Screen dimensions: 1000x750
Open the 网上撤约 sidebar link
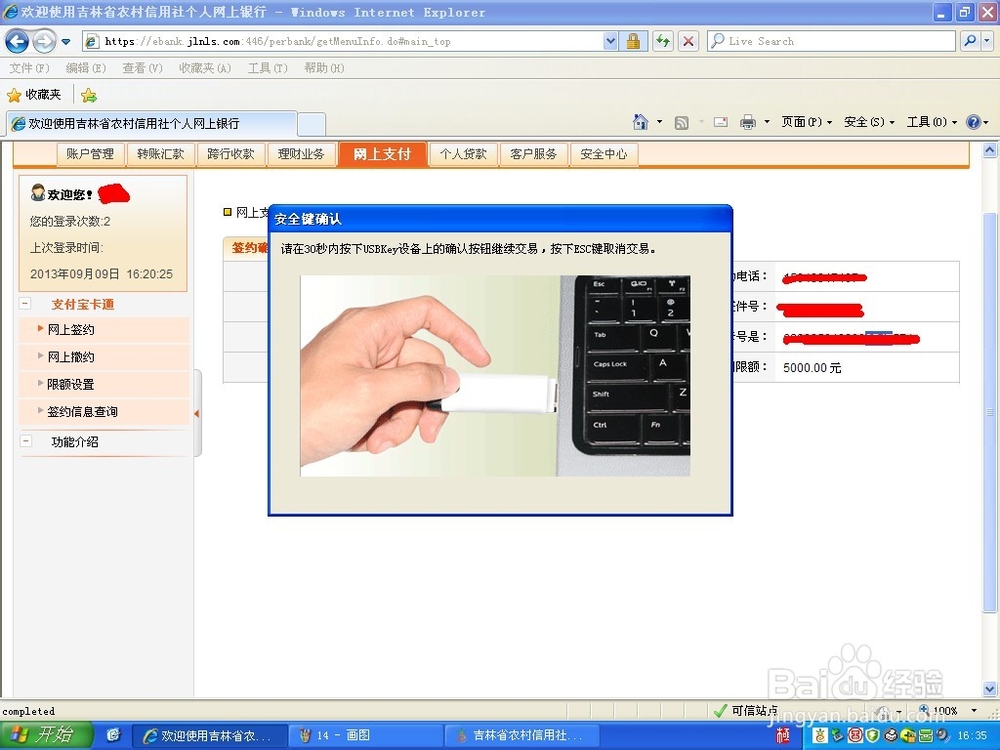tap(71, 357)
